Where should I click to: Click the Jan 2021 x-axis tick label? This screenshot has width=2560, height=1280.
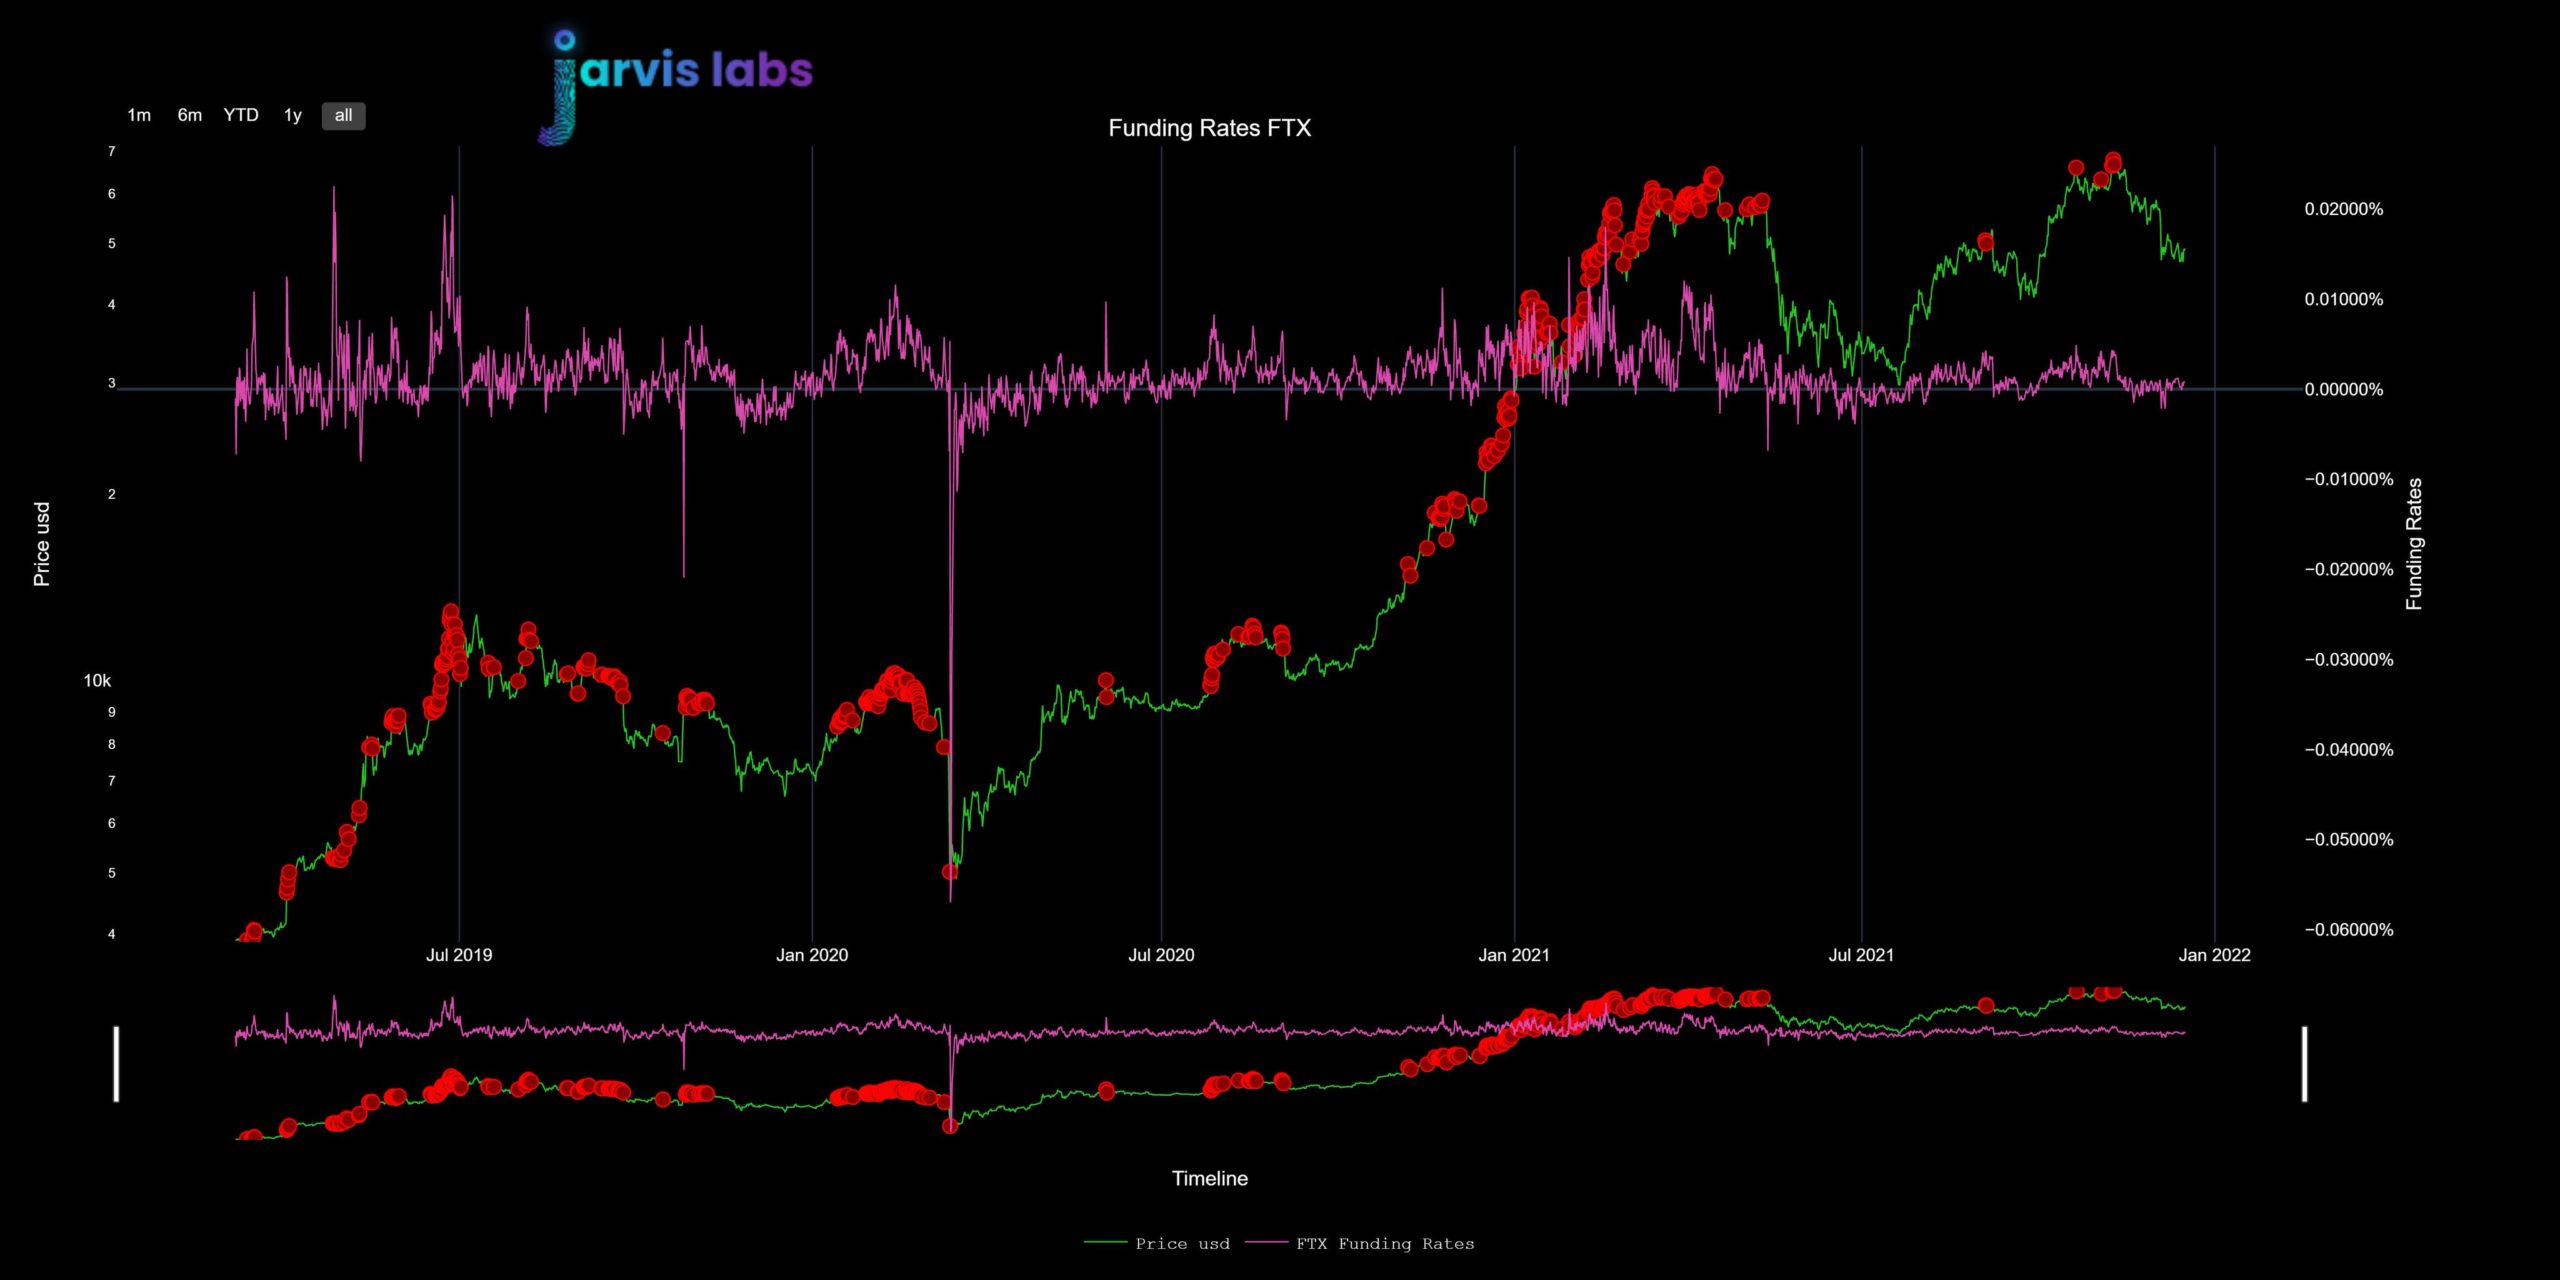click(x=1514, y=955)
